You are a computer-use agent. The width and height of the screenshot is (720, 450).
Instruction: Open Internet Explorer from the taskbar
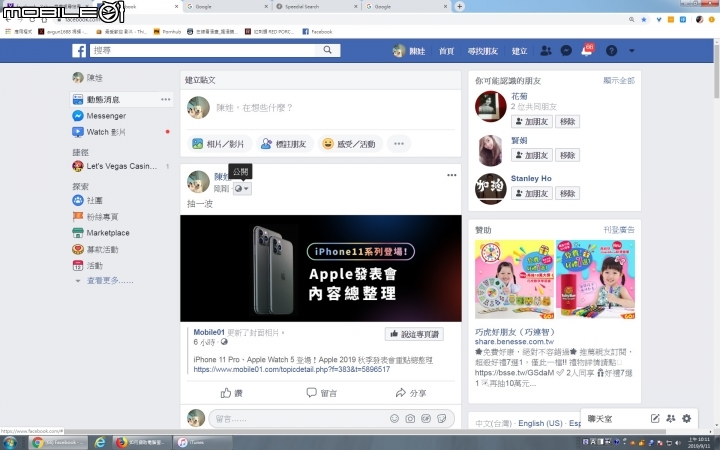pos(100,443)
